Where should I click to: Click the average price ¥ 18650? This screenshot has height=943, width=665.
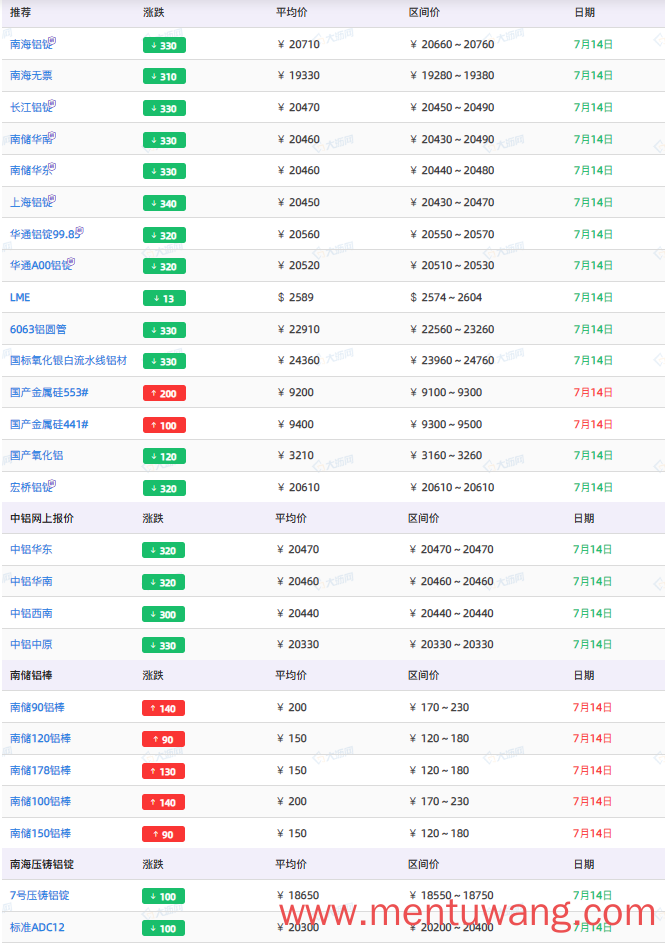(298, 895)
